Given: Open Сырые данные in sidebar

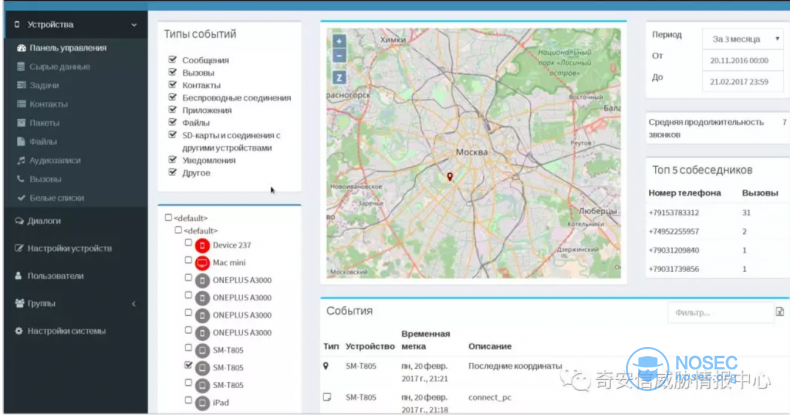Looking at the screenshot, I should click(53, 66).
